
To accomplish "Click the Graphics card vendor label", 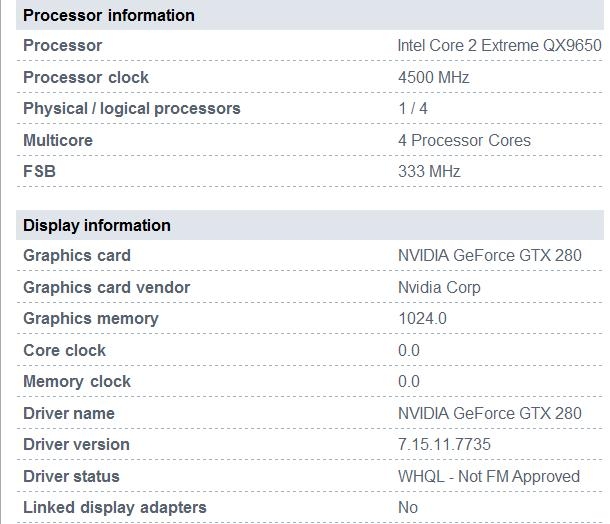I will point(106,287).
